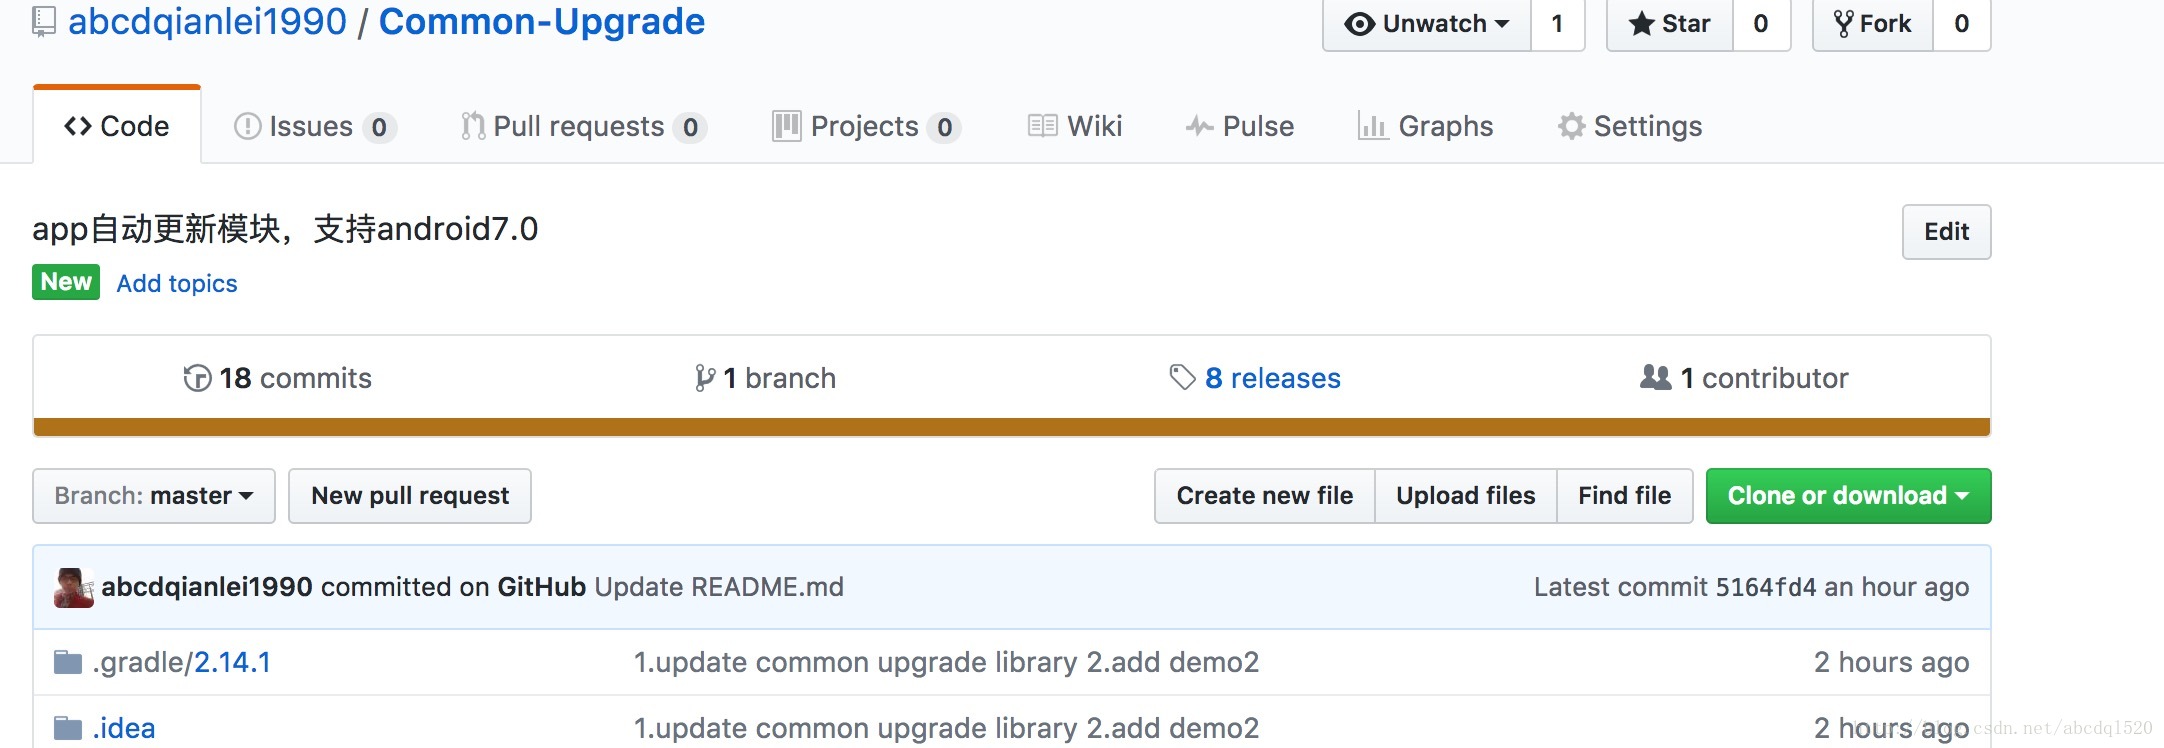Click the Graphs bar chart icon

coord(1372,126)
